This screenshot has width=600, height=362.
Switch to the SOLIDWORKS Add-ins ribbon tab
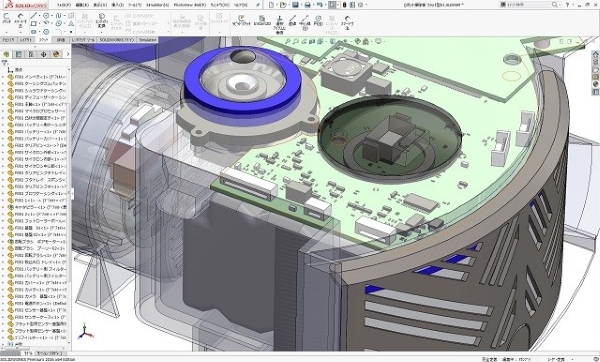(117, 40)
